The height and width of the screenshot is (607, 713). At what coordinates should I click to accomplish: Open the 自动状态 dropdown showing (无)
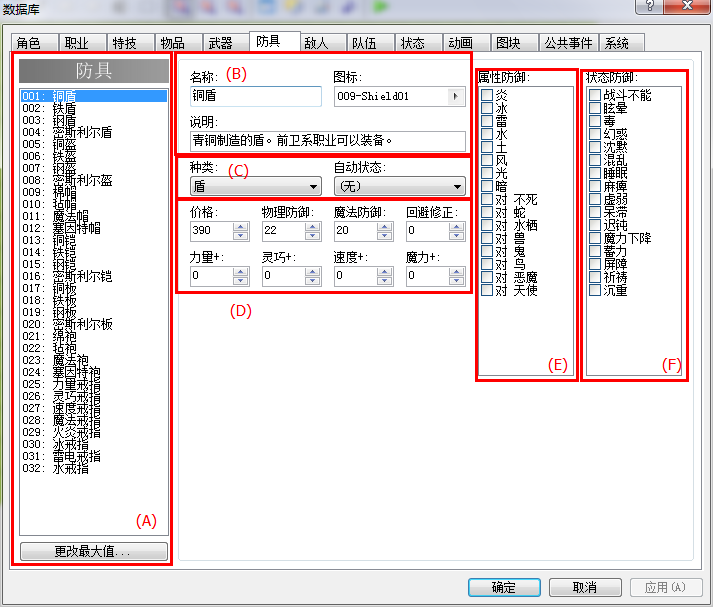[x=399, y=186]
